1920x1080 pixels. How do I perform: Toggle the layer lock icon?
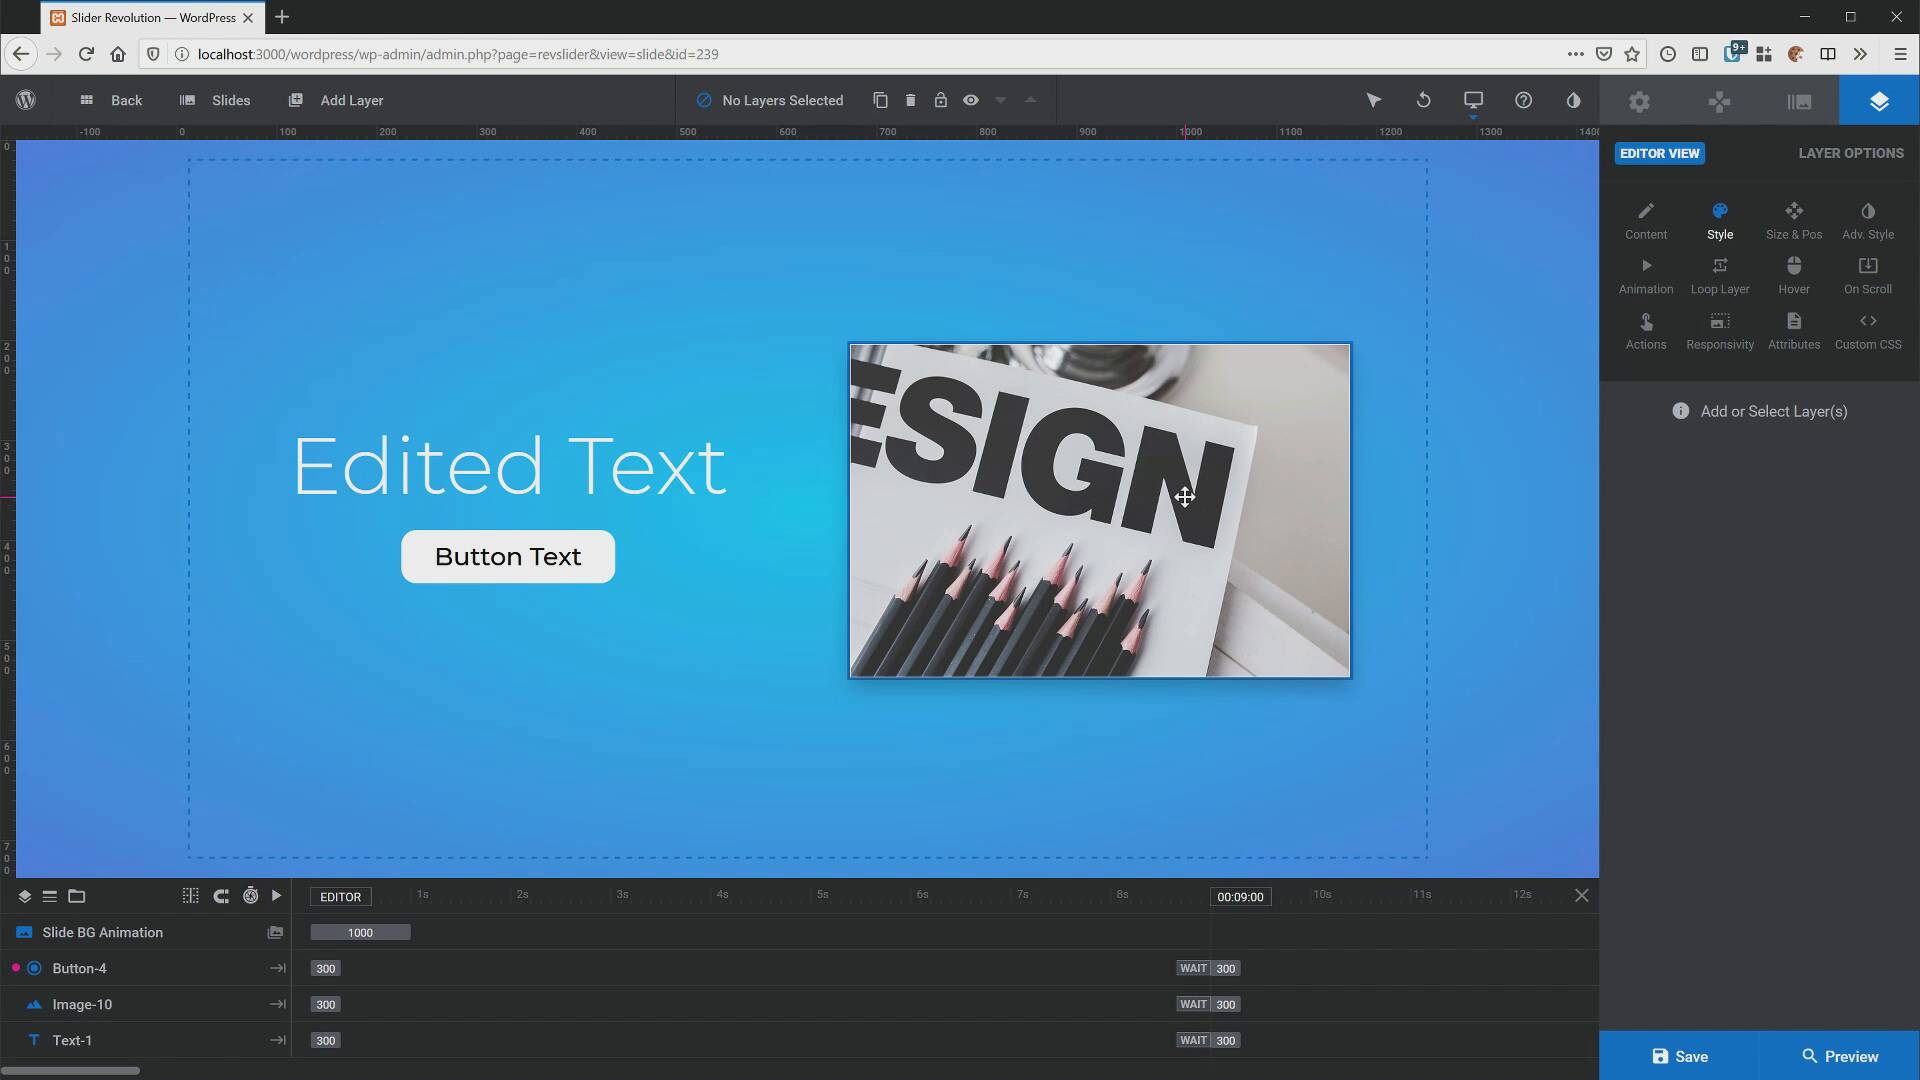pyautogui.click(x=940, y=100)
